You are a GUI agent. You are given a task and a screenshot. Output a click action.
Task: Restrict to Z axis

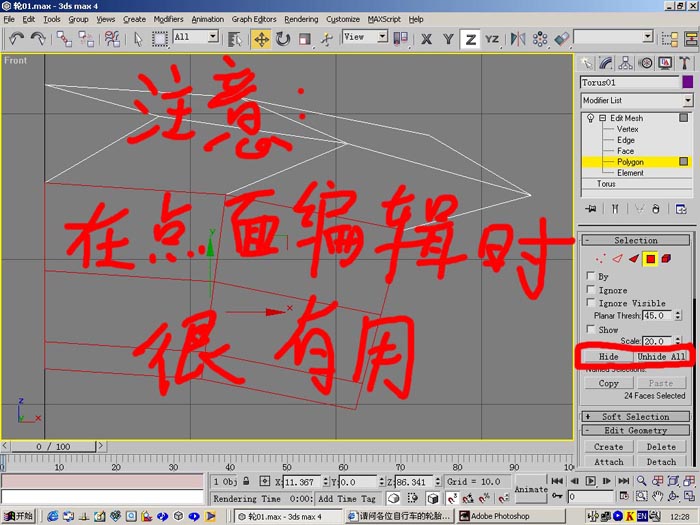[x=470, y=39]
